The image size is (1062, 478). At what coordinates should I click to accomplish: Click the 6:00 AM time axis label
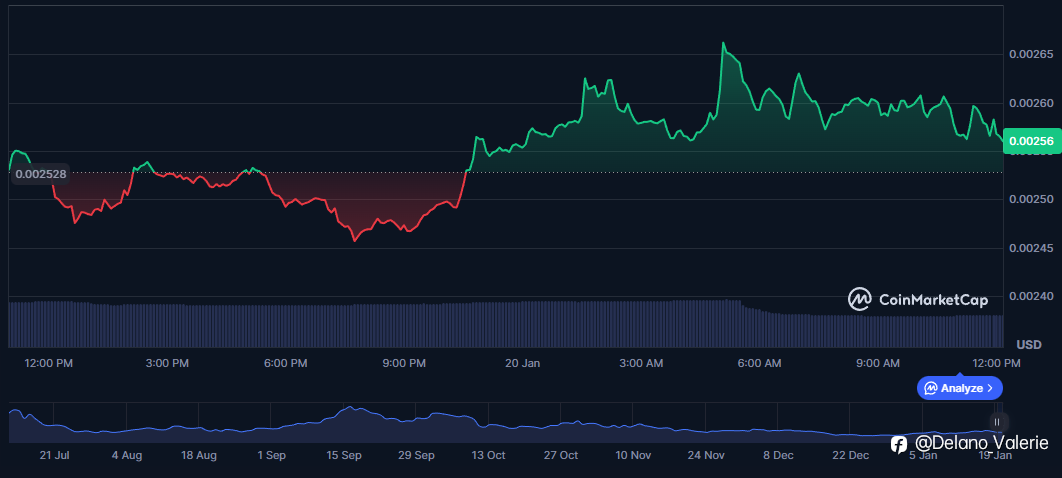(x=759, y=363)
